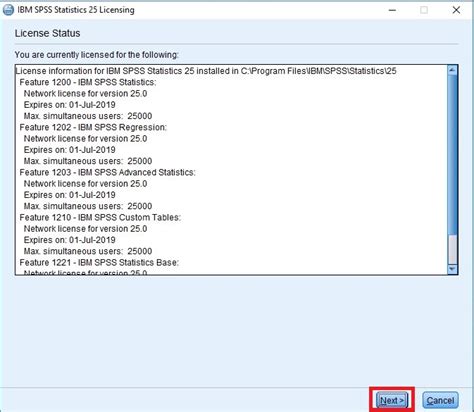This screenshot has width=474, height=412.
Task: Select the line 'Feature 1202 - IBM SPSS Regression'
Action: click(x=93, y=127)
